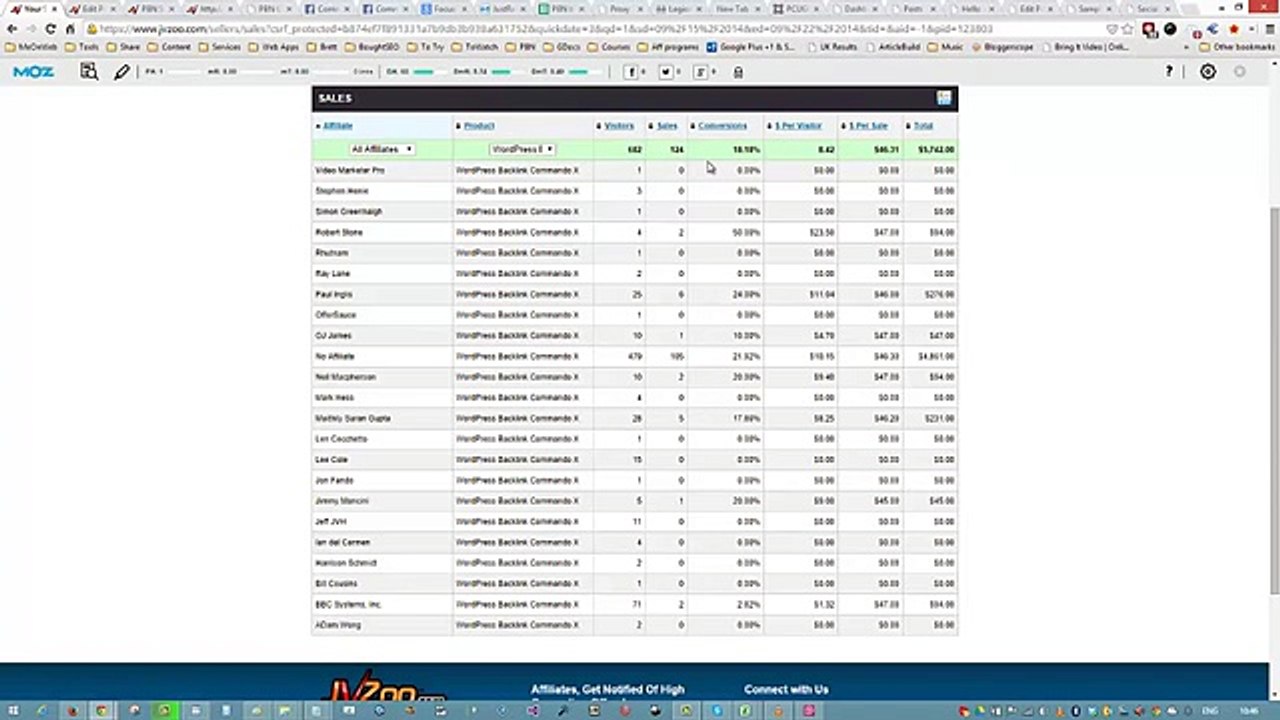Sort table by Visitors column

619,126
